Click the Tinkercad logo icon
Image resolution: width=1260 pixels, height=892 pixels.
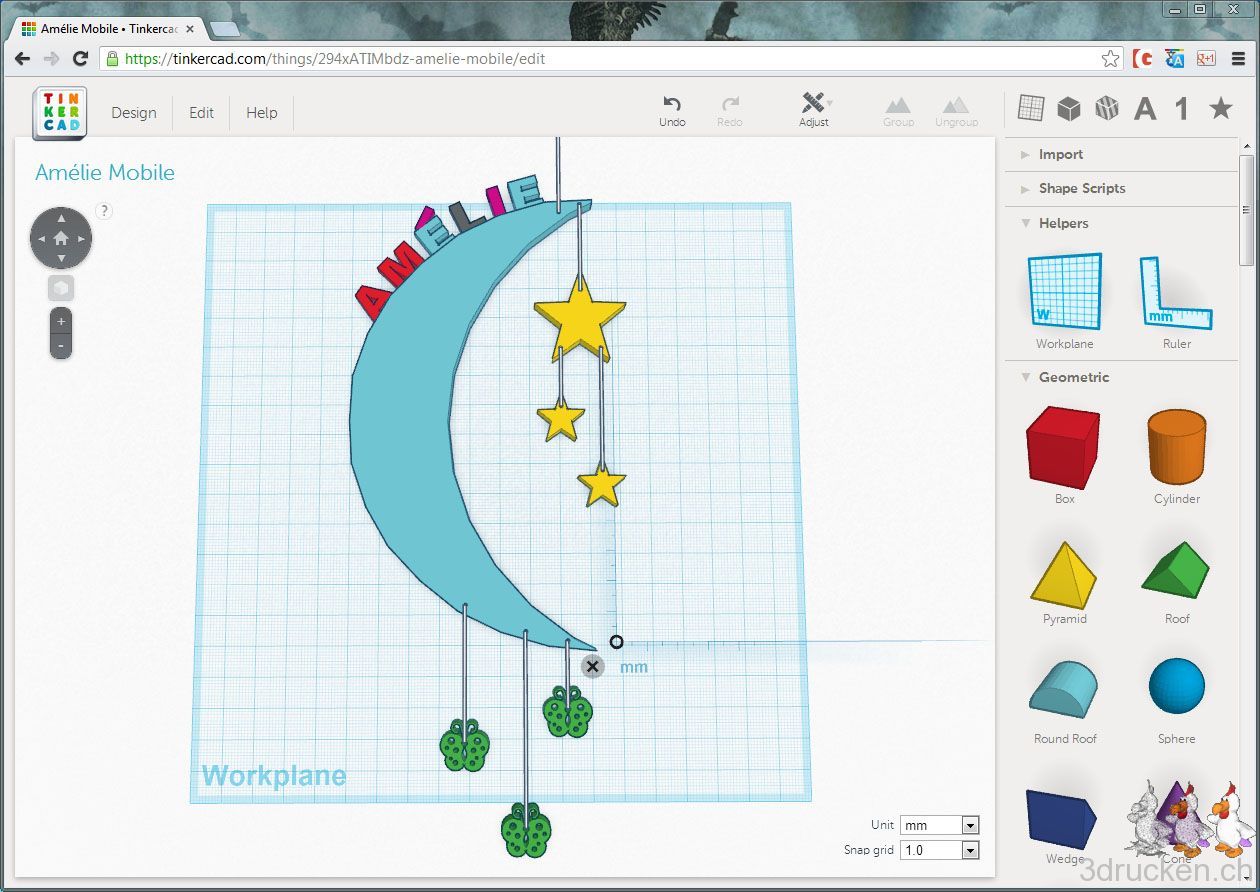[59, 112]
